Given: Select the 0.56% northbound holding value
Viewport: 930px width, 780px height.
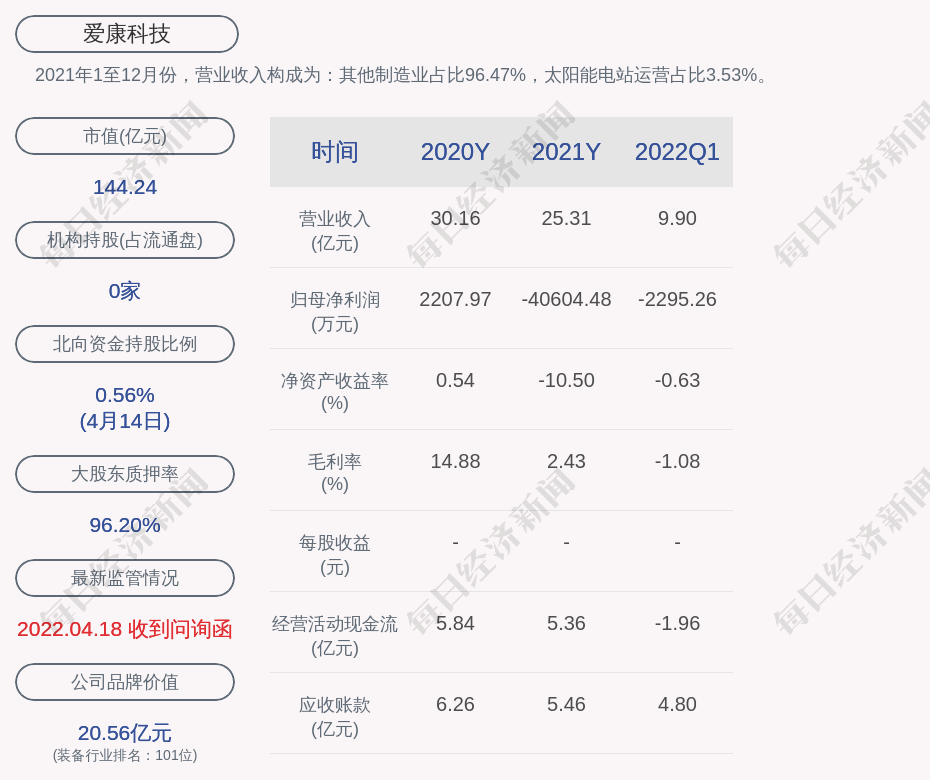Looking at the screenshot, I should [125, 395].
